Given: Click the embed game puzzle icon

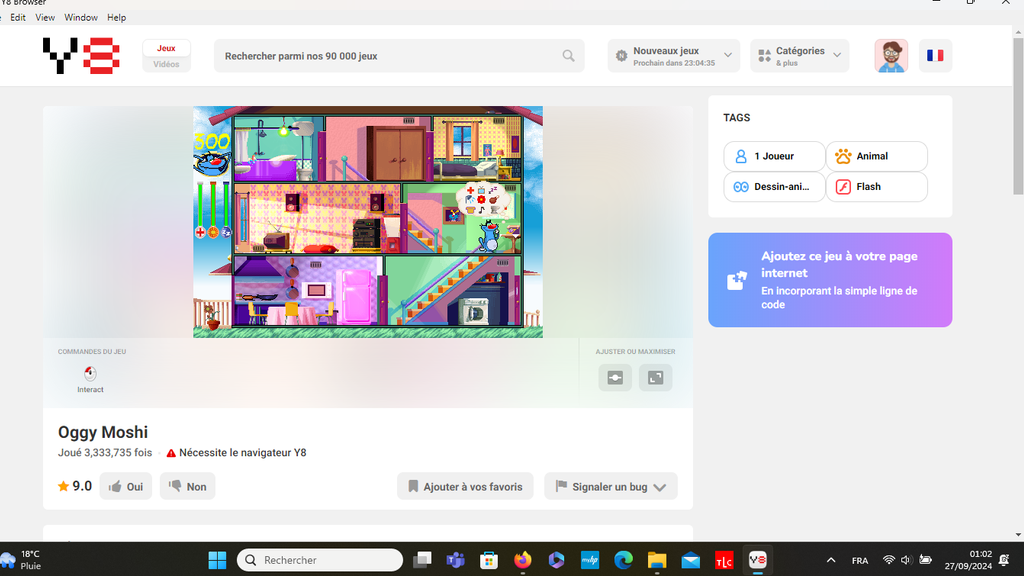Looking at the screenshot, I should tap(736, 281).
